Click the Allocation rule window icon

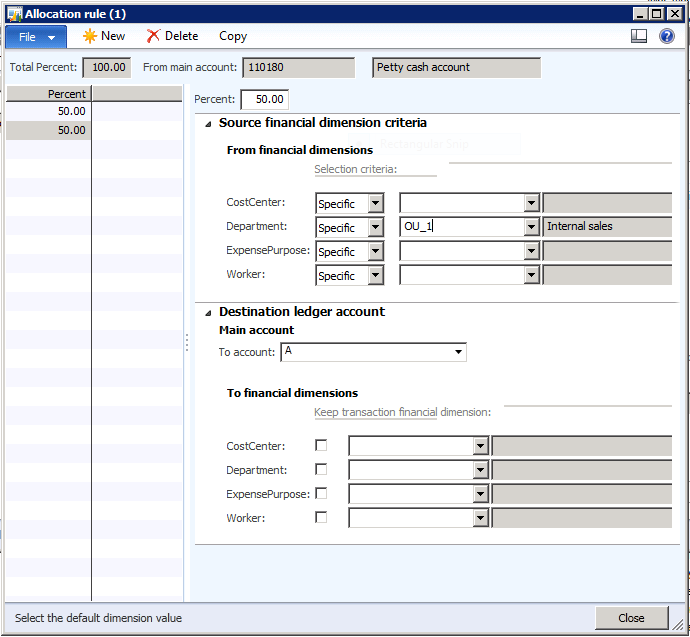pyautogui.click(x=14, y=13)
